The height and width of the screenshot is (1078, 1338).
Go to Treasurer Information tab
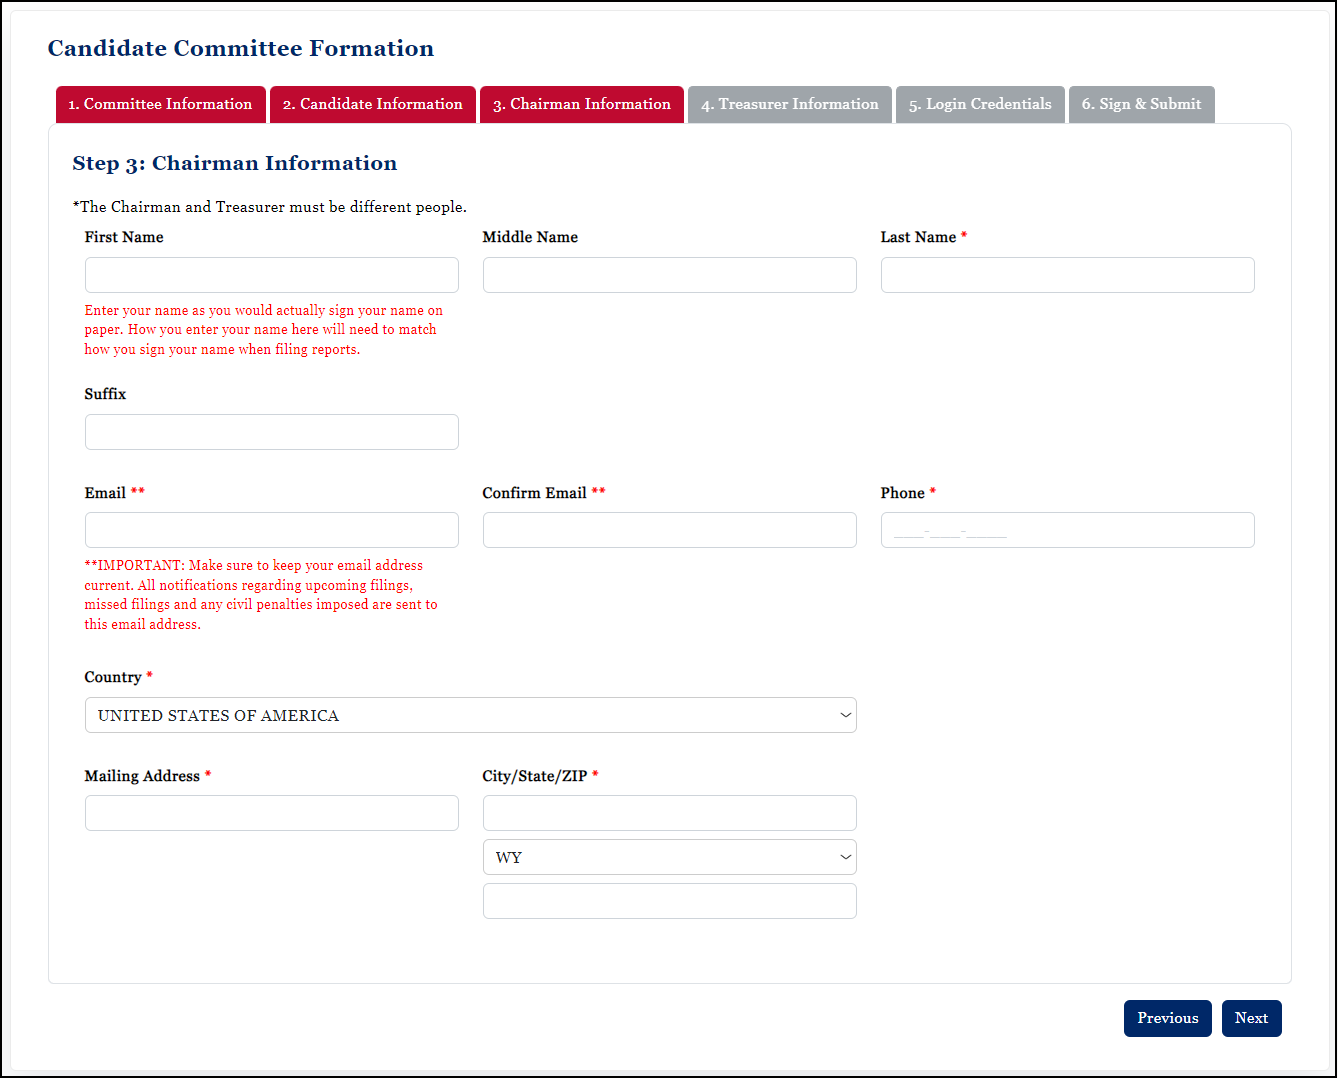click(789, 104)
